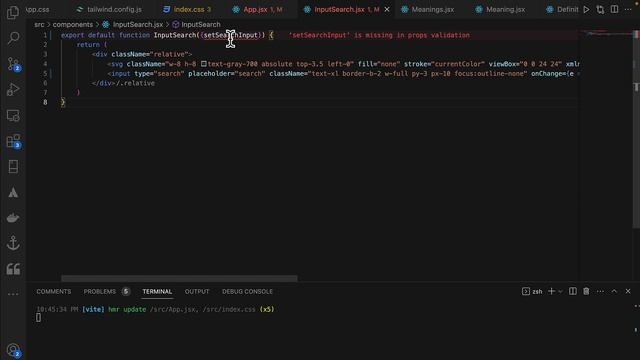
Task: Kill the terminal with trash icon
Action: point(586,291)
